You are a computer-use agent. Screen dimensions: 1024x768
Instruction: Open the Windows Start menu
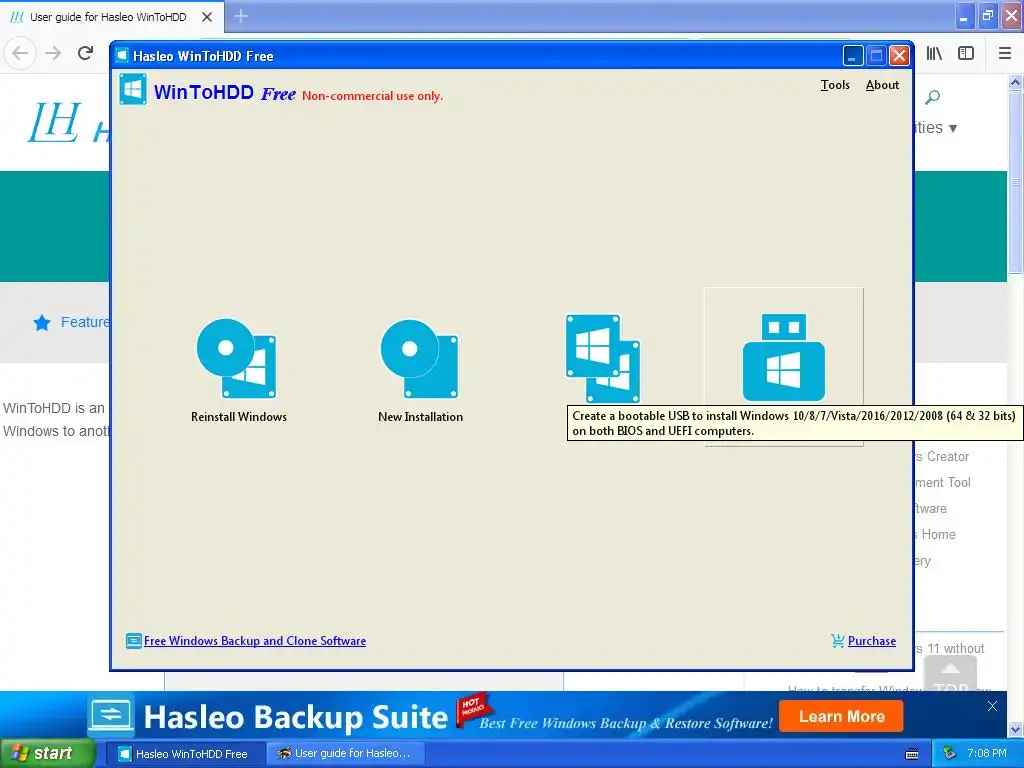(47, 754)
